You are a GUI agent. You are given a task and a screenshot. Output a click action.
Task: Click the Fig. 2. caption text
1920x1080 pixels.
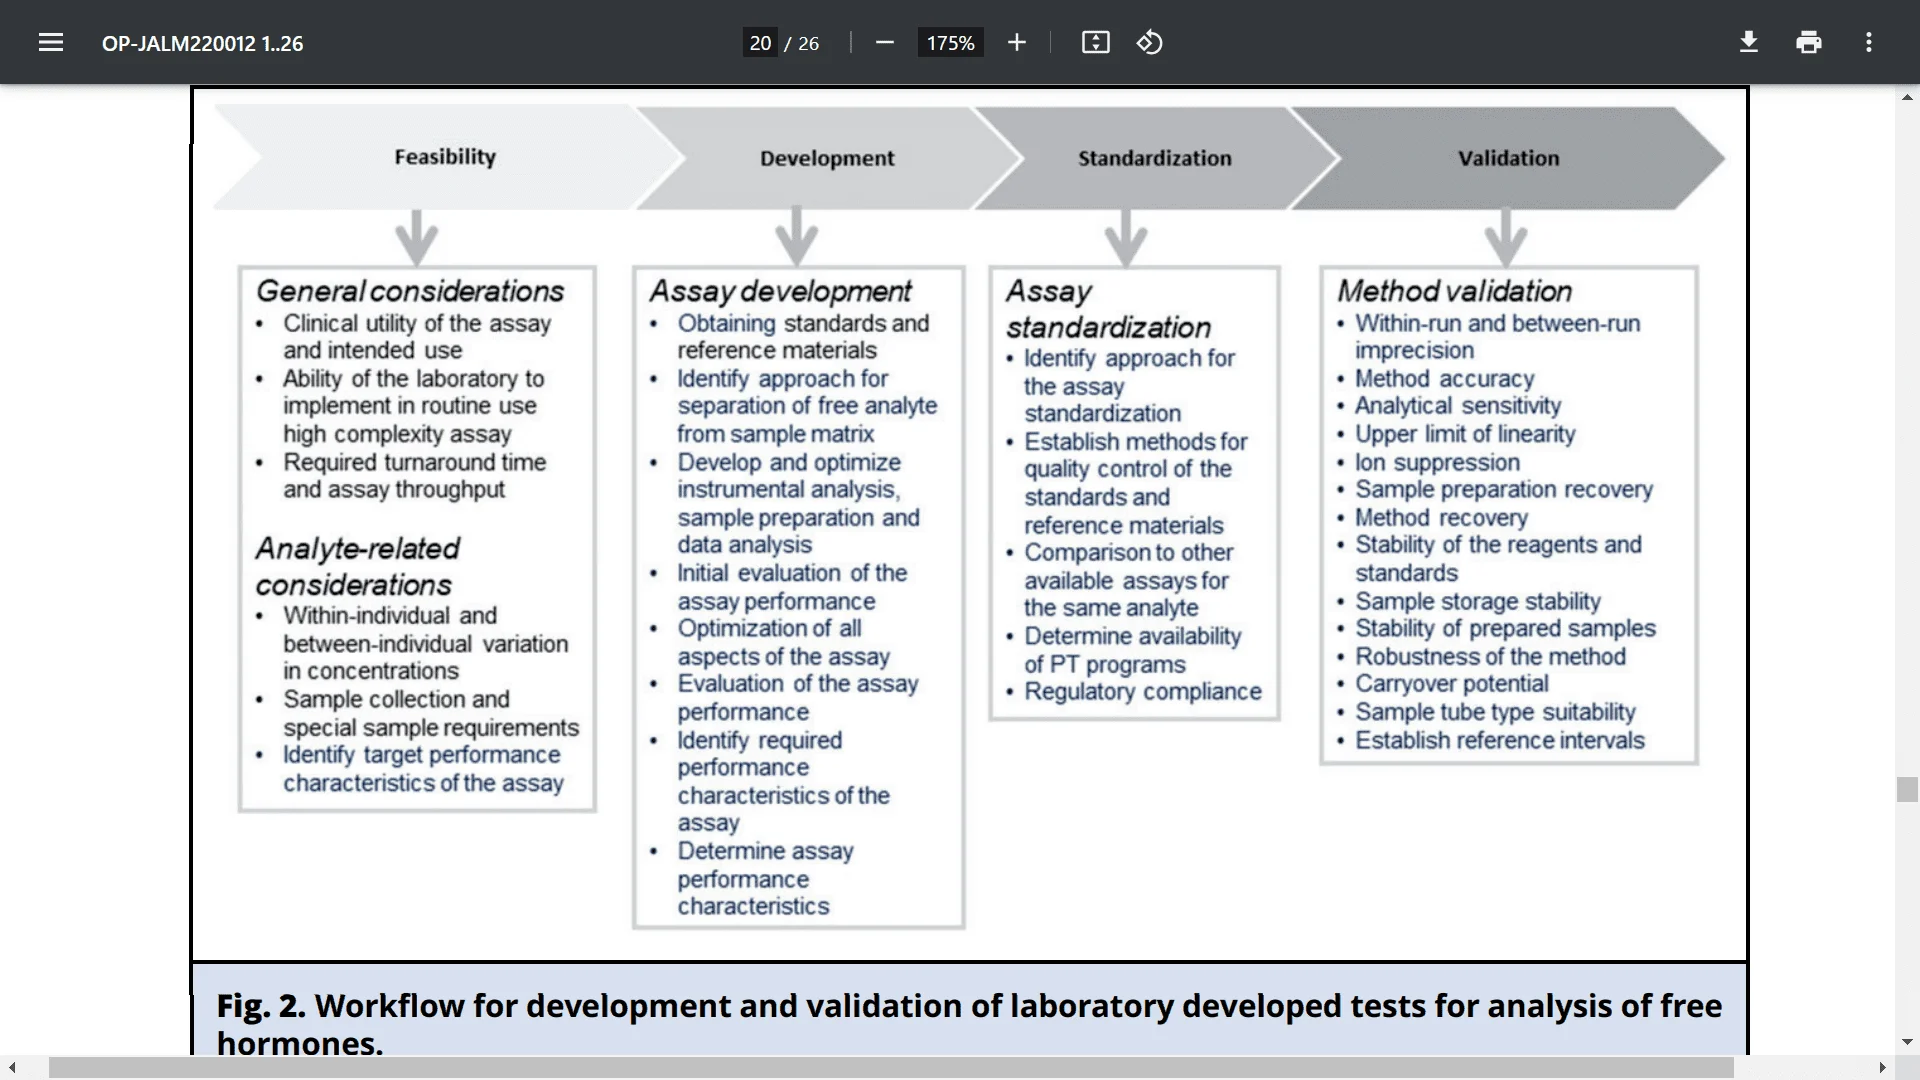(969, 1023)
